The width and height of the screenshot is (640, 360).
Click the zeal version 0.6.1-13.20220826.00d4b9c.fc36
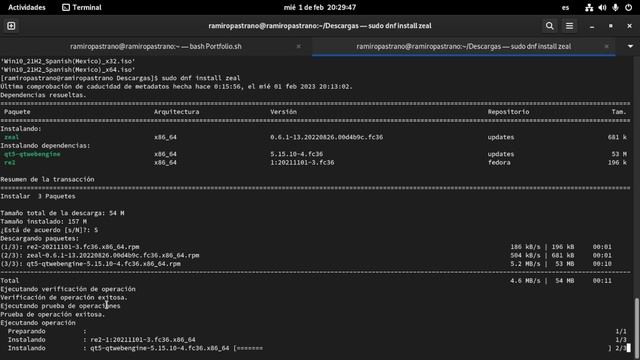tap(327, 137)
